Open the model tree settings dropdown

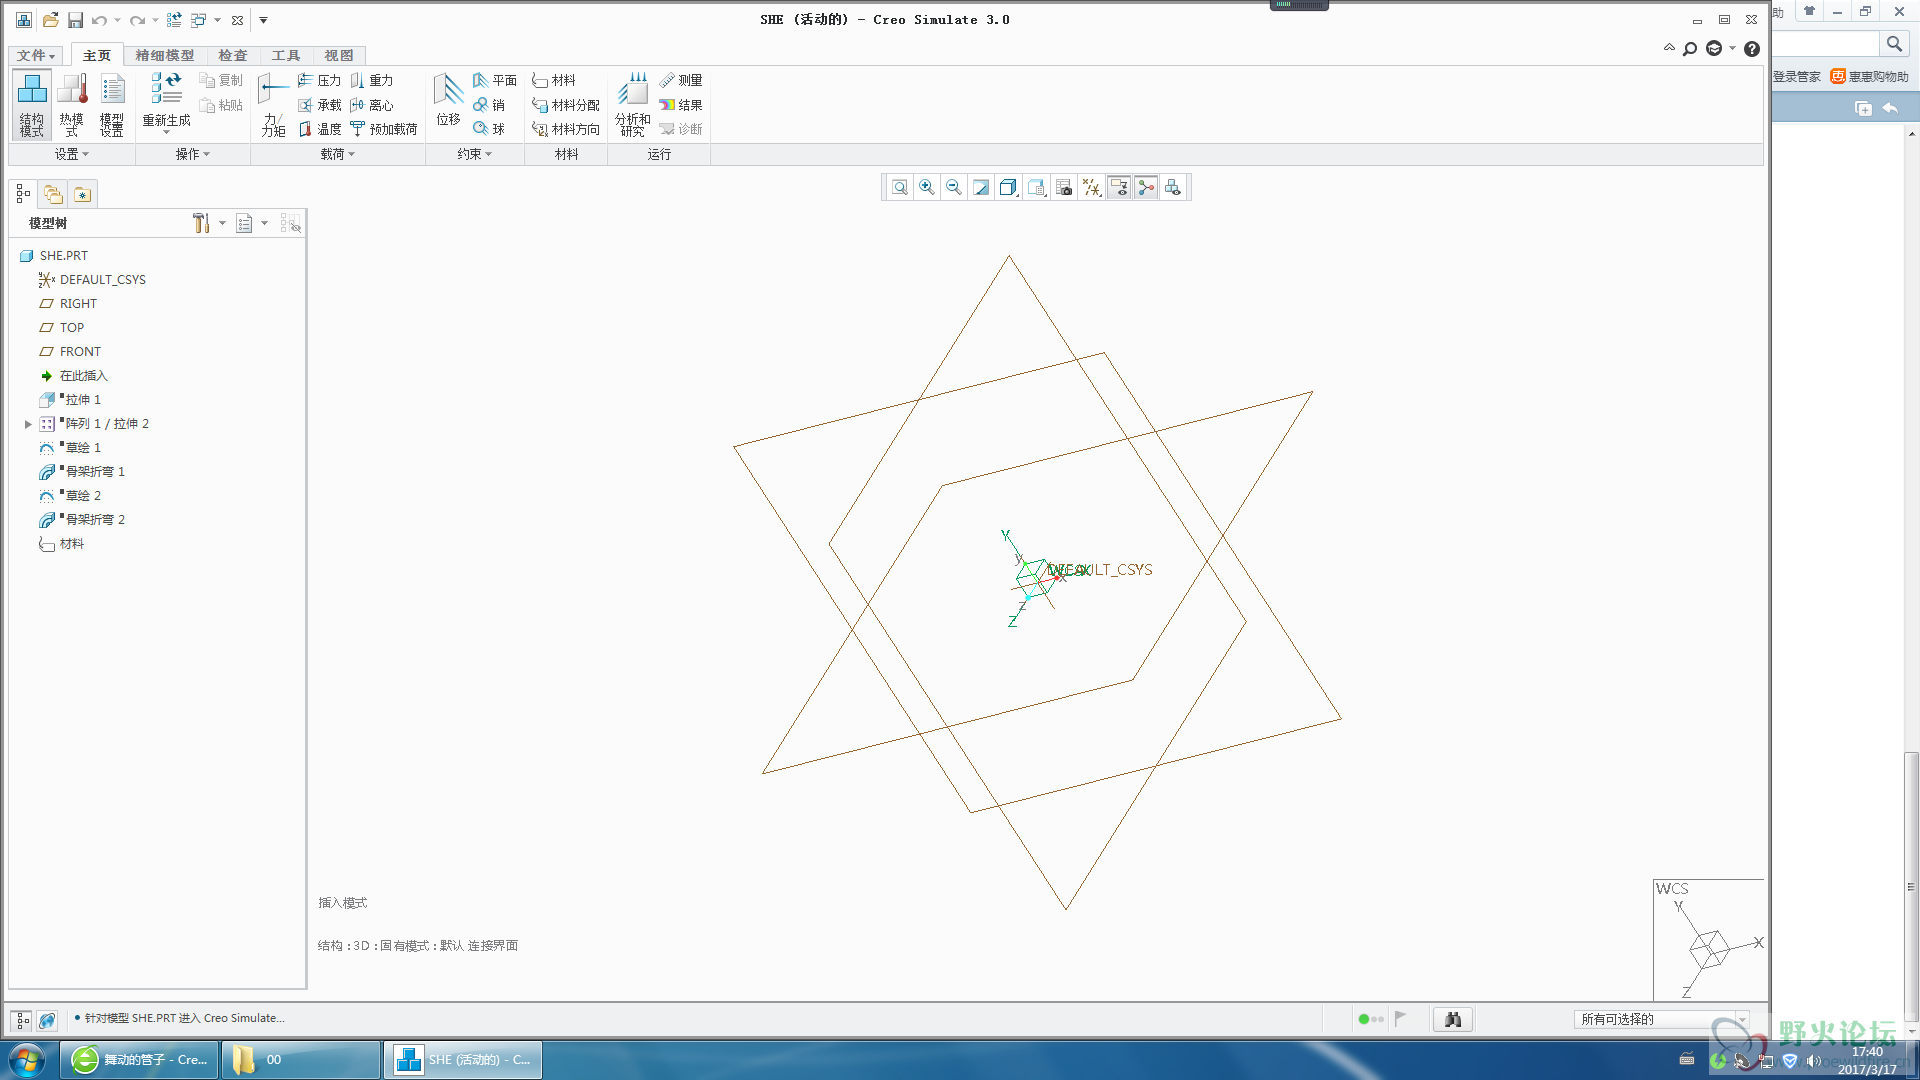(x=209, y=223)
